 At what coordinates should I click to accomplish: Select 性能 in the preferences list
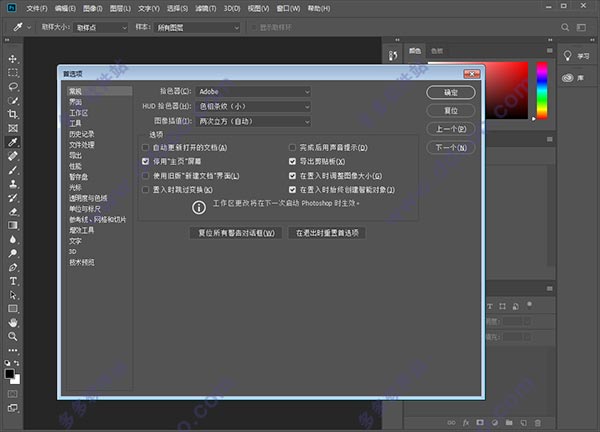[75, 166]
